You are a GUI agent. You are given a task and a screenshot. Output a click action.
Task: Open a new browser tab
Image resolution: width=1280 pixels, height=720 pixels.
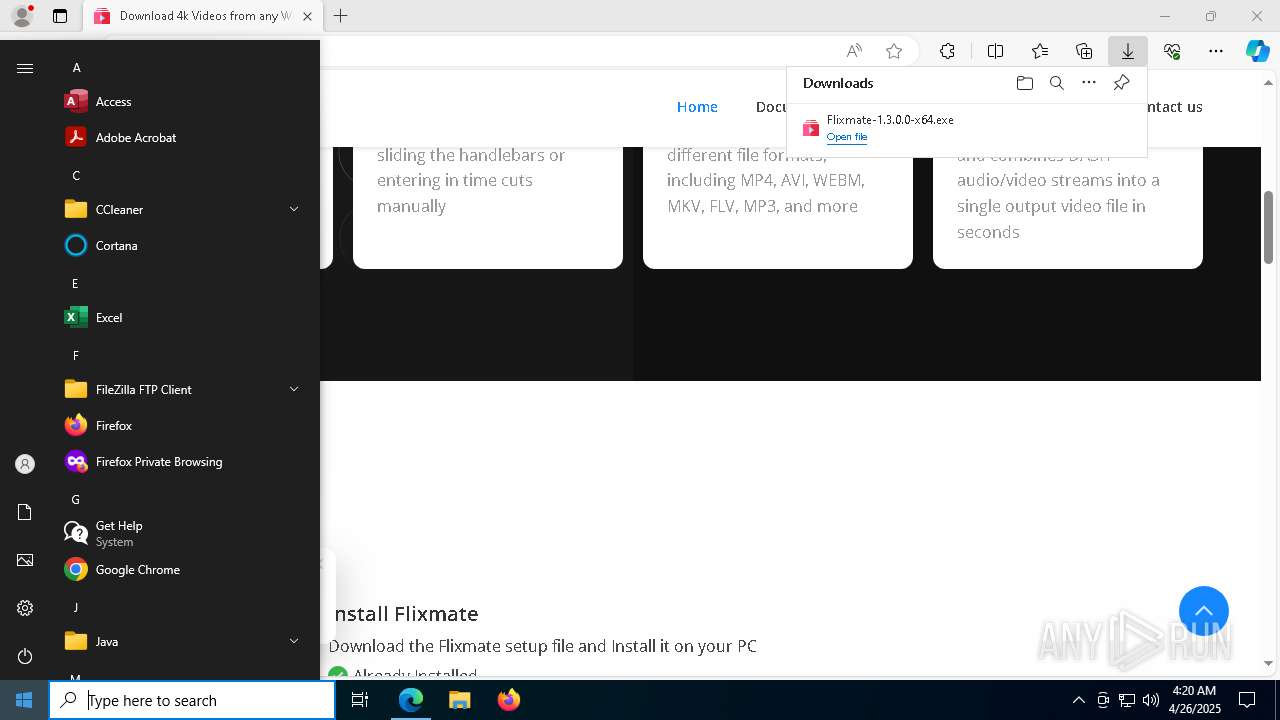341,16
